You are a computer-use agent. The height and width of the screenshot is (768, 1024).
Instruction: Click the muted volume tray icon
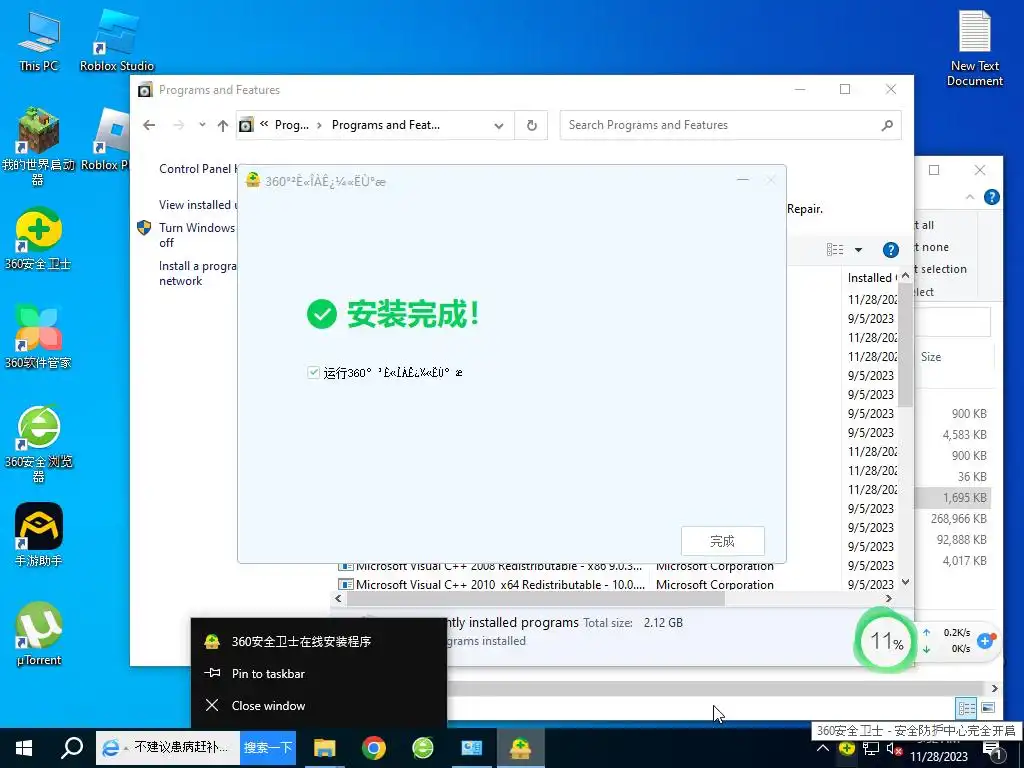894,749
